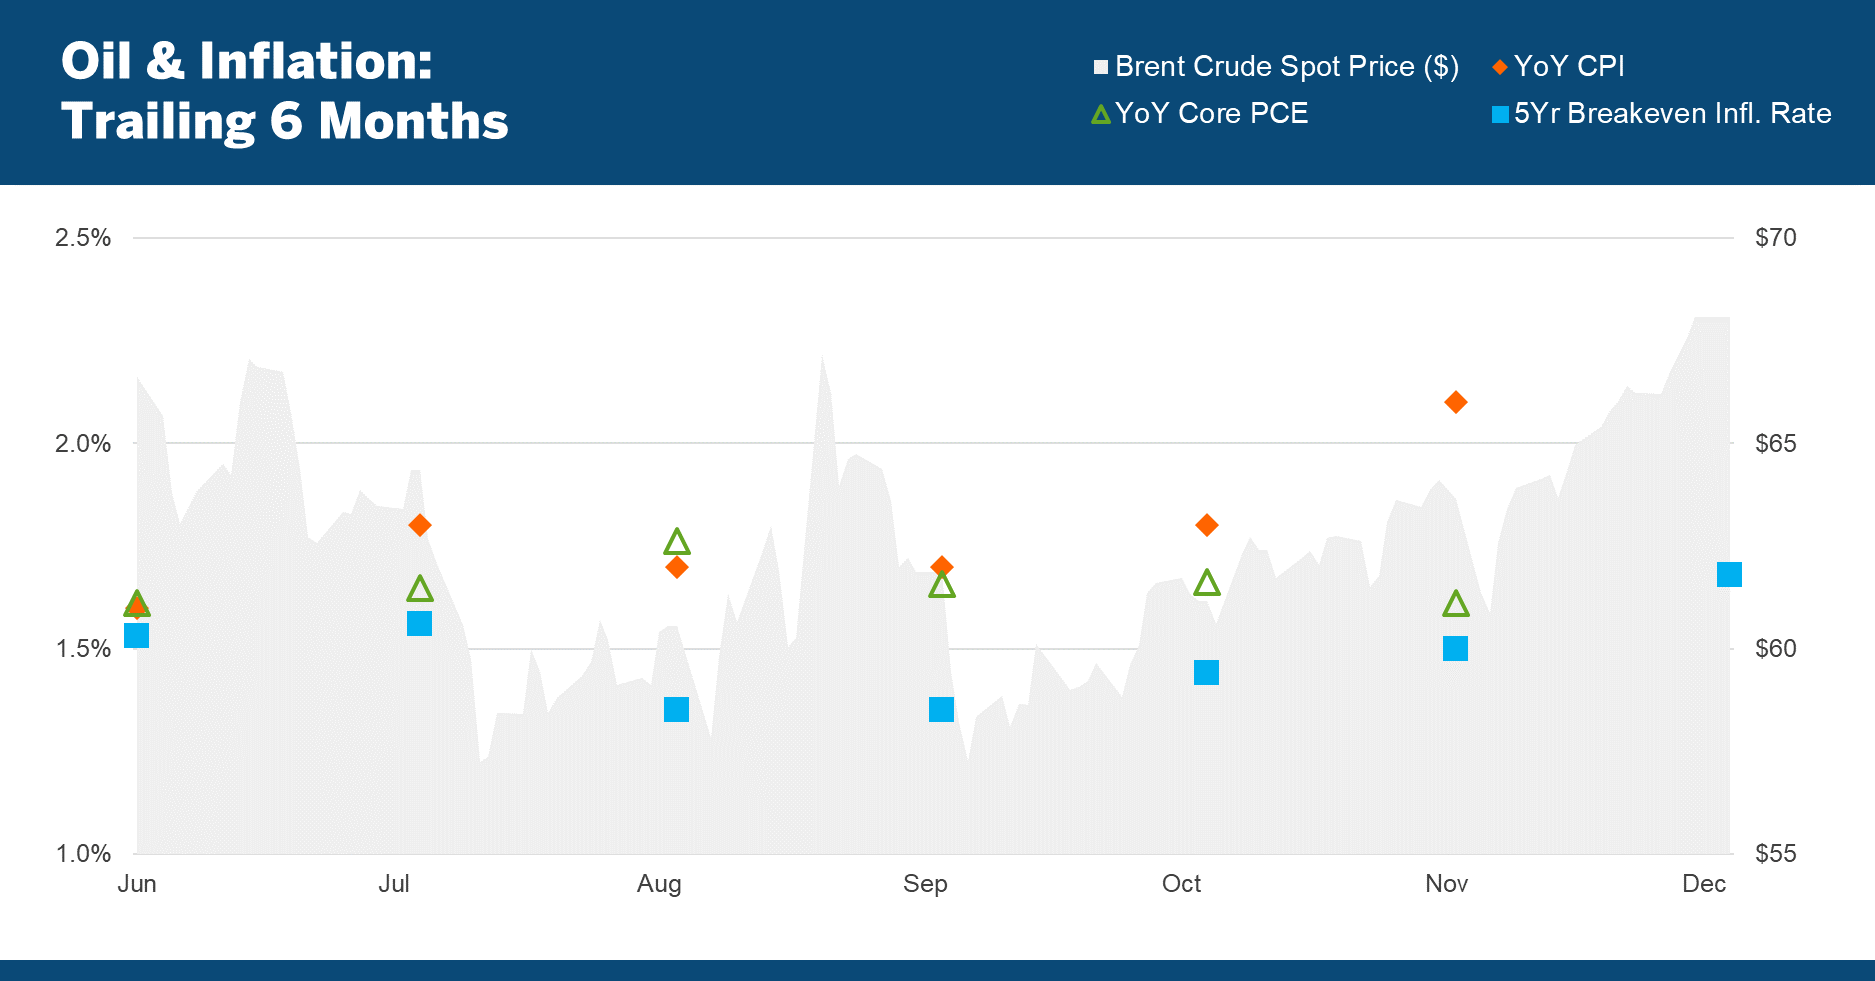Click the white Brent Crude legend square

coord(1101,67)
